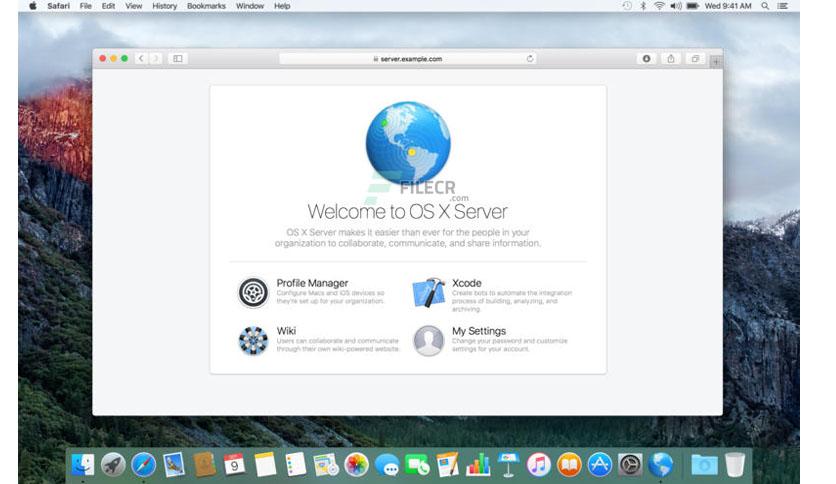Viewport: 836px width, 484px height.
Task: Follow the Profile Manager link text
Action: (312, 283)
